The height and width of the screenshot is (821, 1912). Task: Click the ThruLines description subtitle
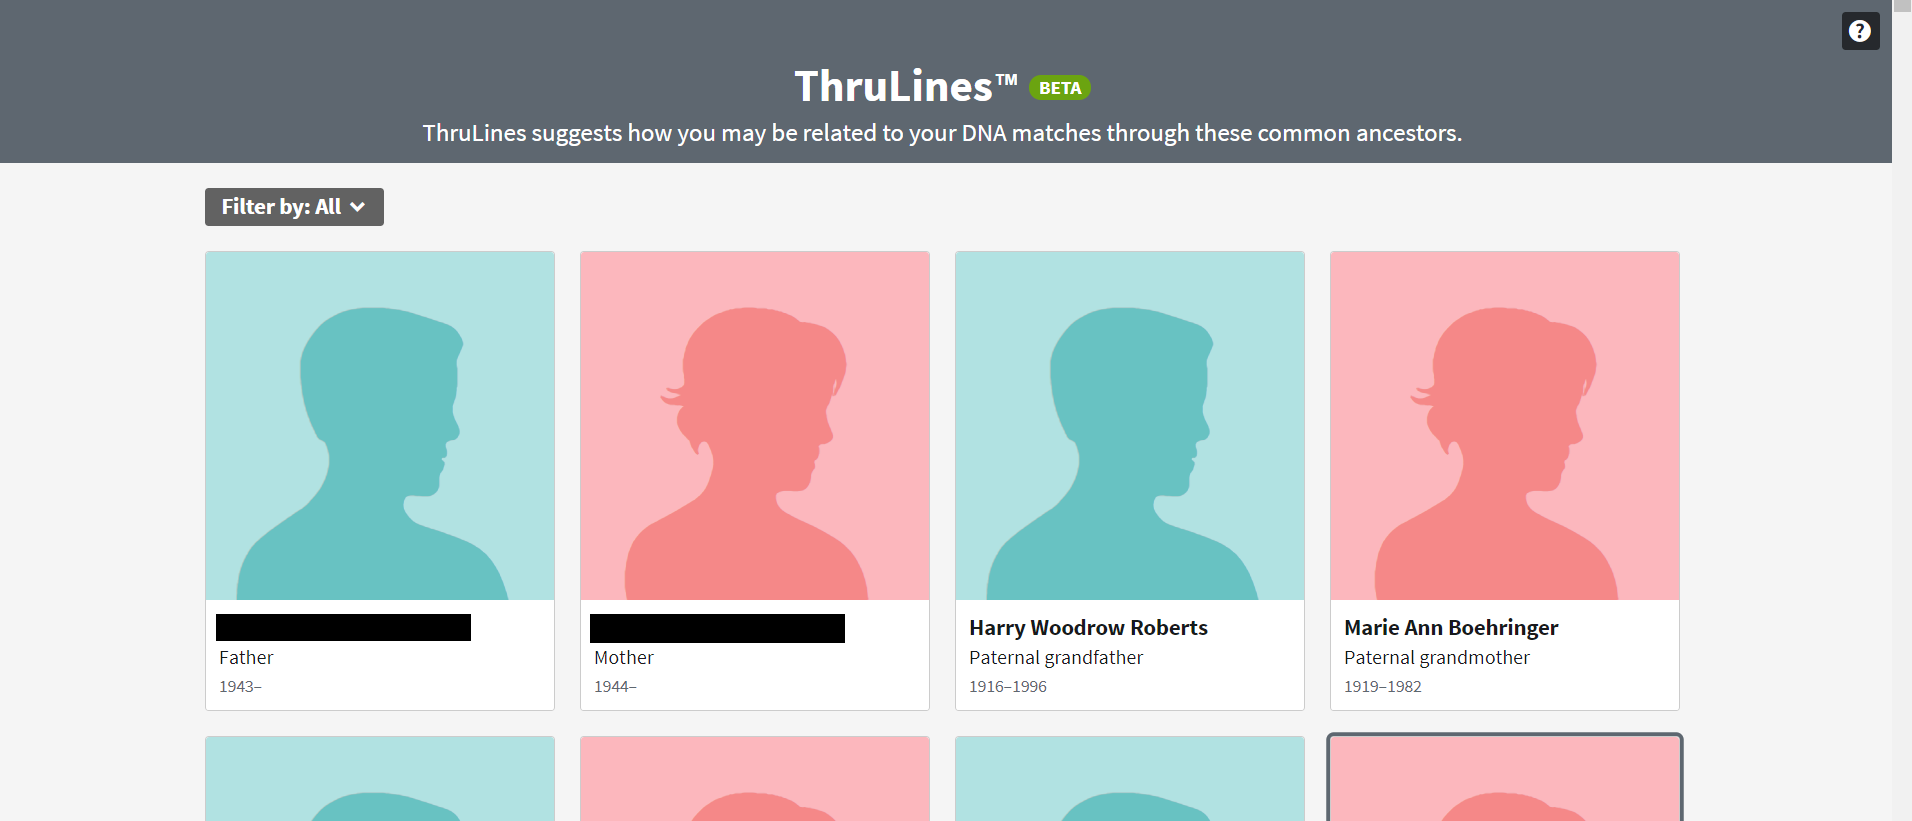pyautogui.click(x=942, y=133)
